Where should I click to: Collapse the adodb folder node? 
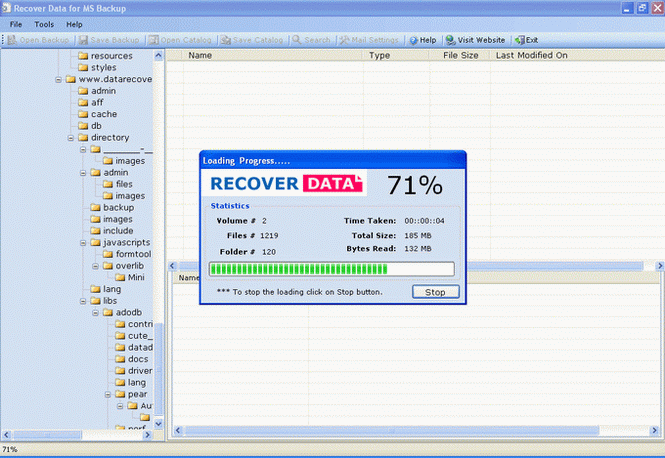click(96, 313)
